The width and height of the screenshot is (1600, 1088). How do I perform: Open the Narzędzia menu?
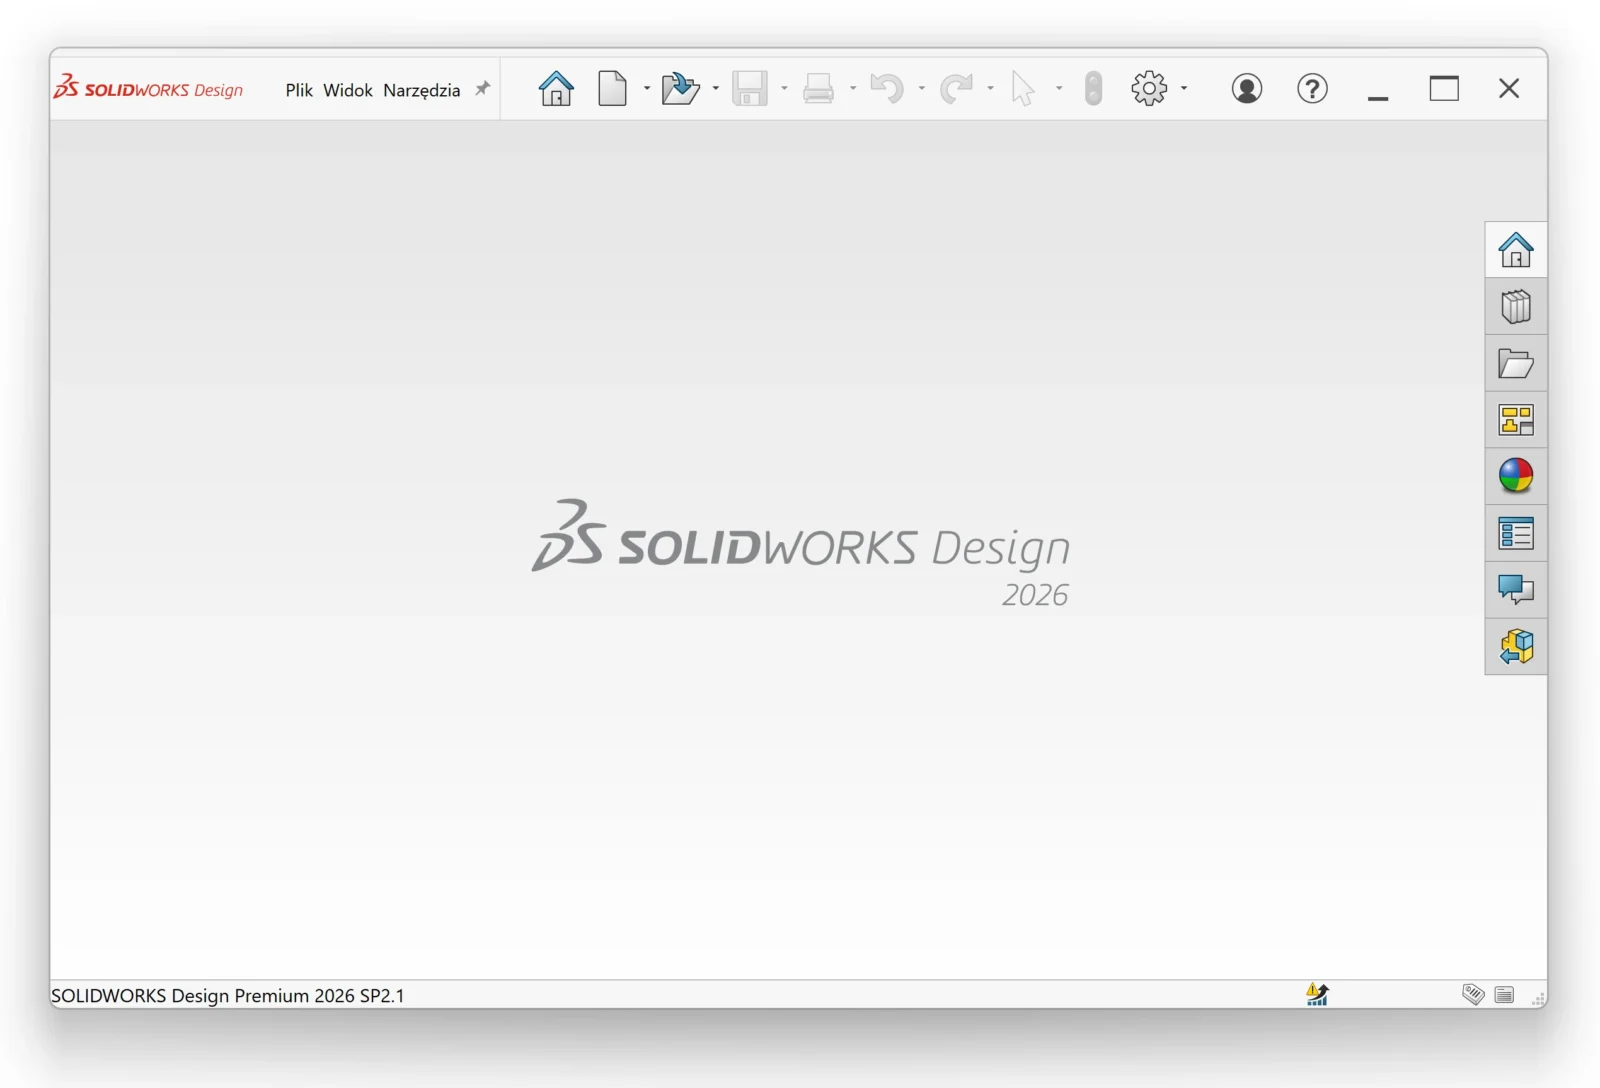(422, 90)
